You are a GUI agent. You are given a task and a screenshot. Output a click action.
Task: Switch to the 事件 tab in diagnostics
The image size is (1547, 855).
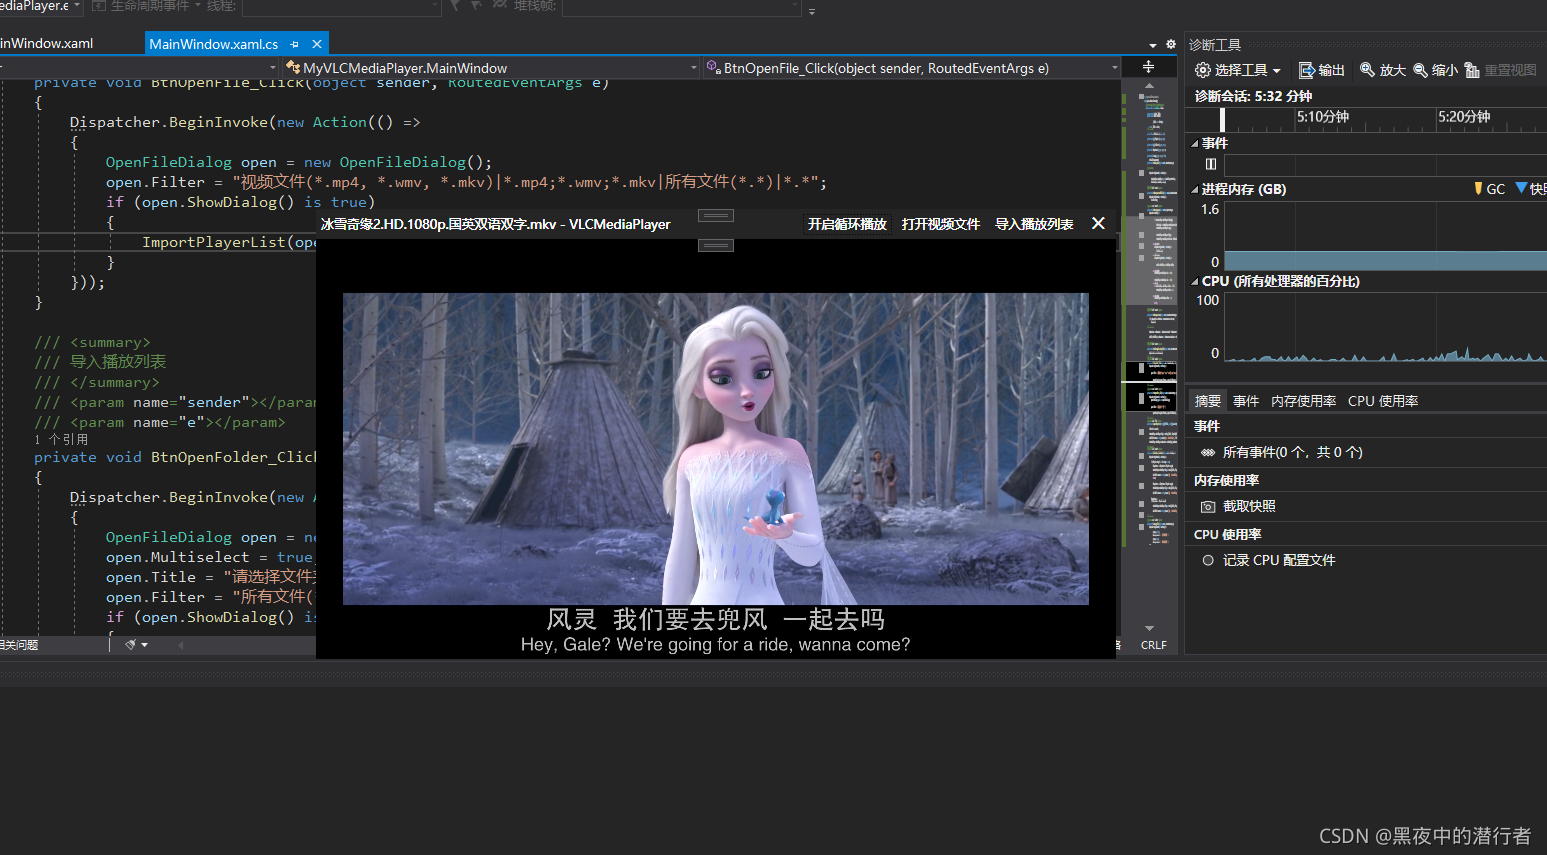click(x=1246, y=401)
